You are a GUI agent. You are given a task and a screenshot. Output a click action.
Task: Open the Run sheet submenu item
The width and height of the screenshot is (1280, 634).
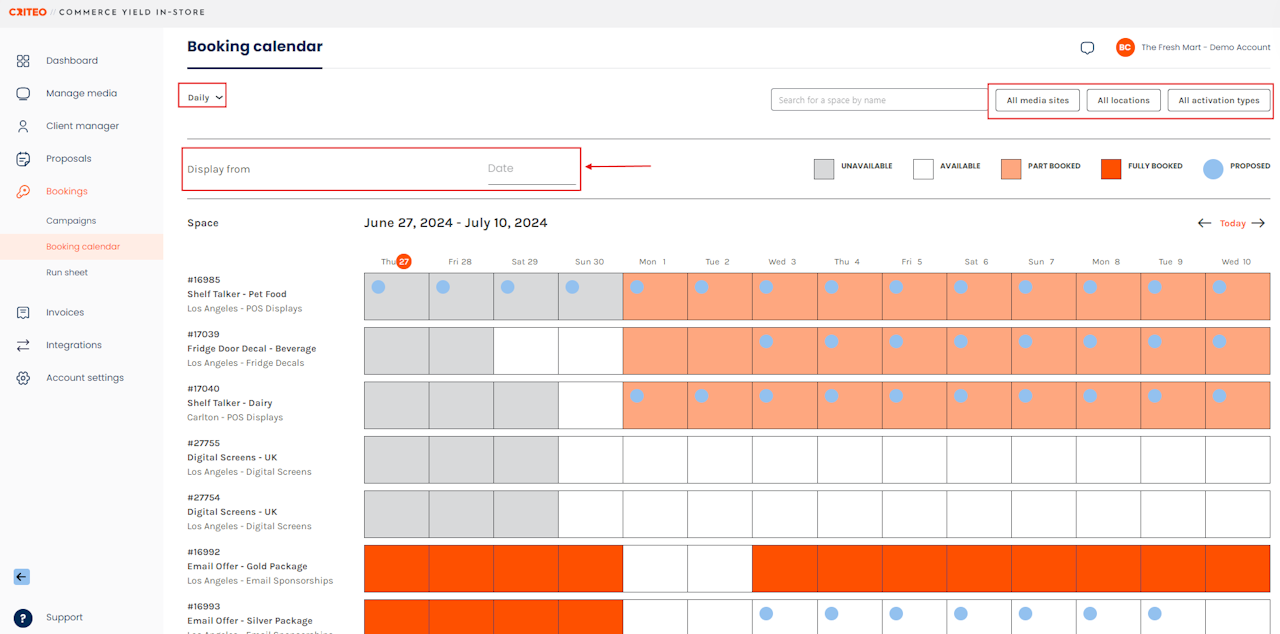tap(67, 273)
